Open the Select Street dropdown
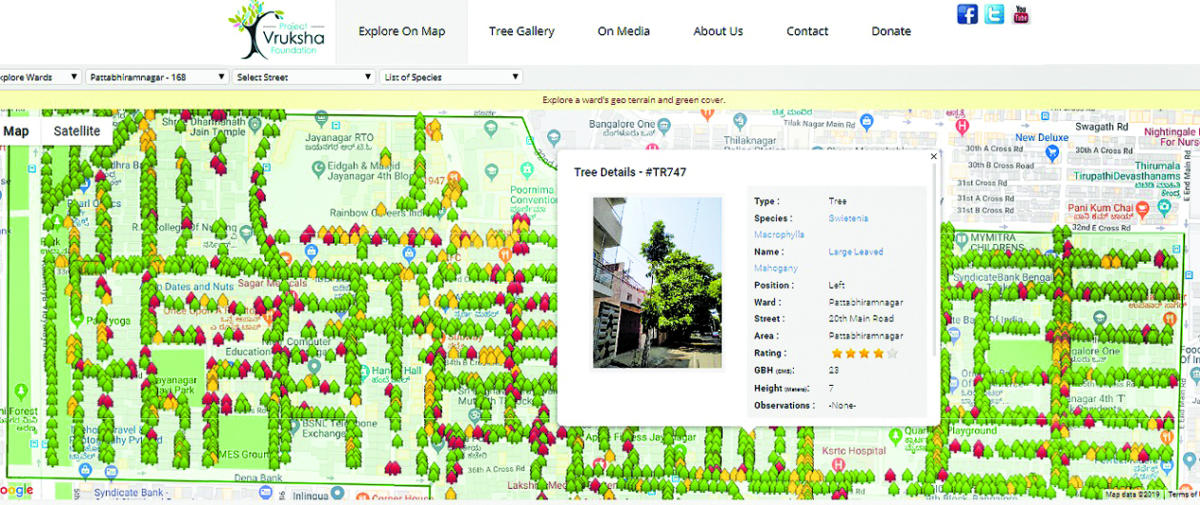Viewport: 1200px width, 505px height. [x=304, y=77]
